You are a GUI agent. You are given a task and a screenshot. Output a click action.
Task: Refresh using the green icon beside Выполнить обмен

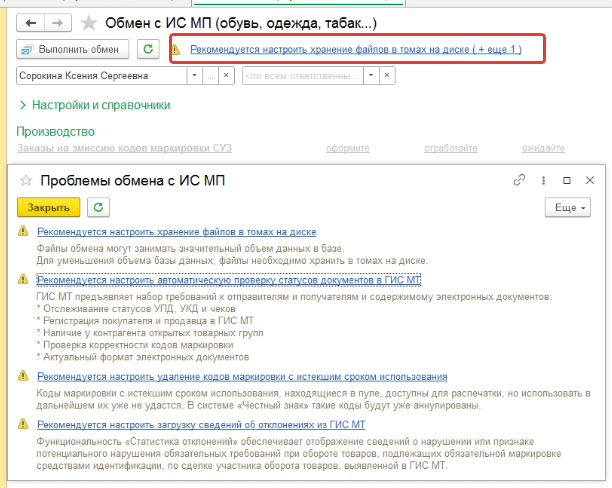coord(148,49)
